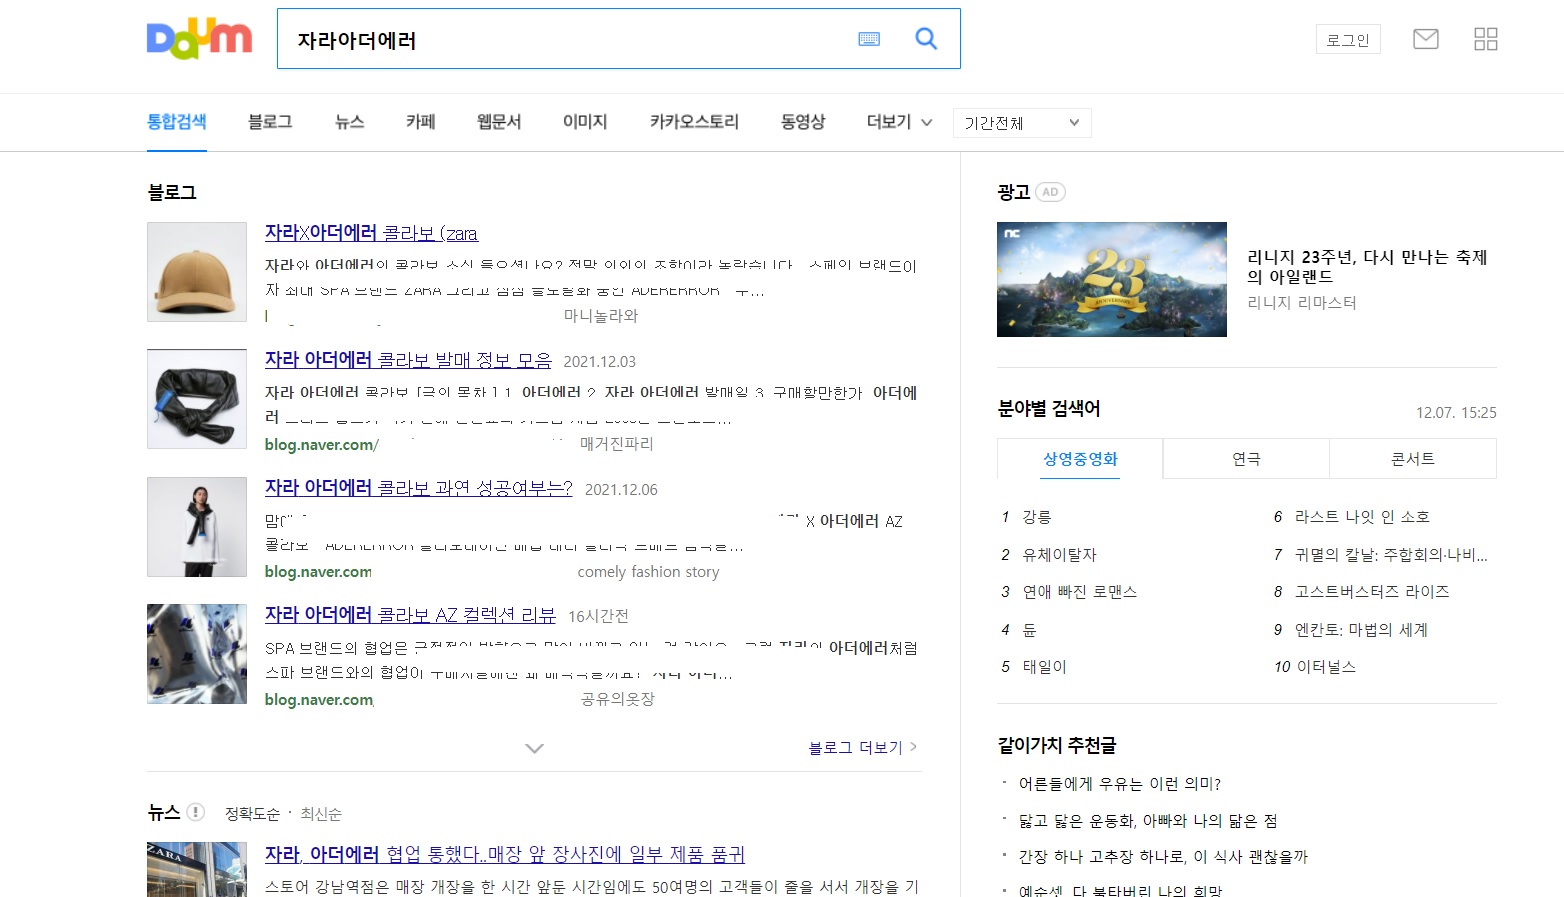Click rank 6 라스트 나잇 인 소호

[1362, 517]
